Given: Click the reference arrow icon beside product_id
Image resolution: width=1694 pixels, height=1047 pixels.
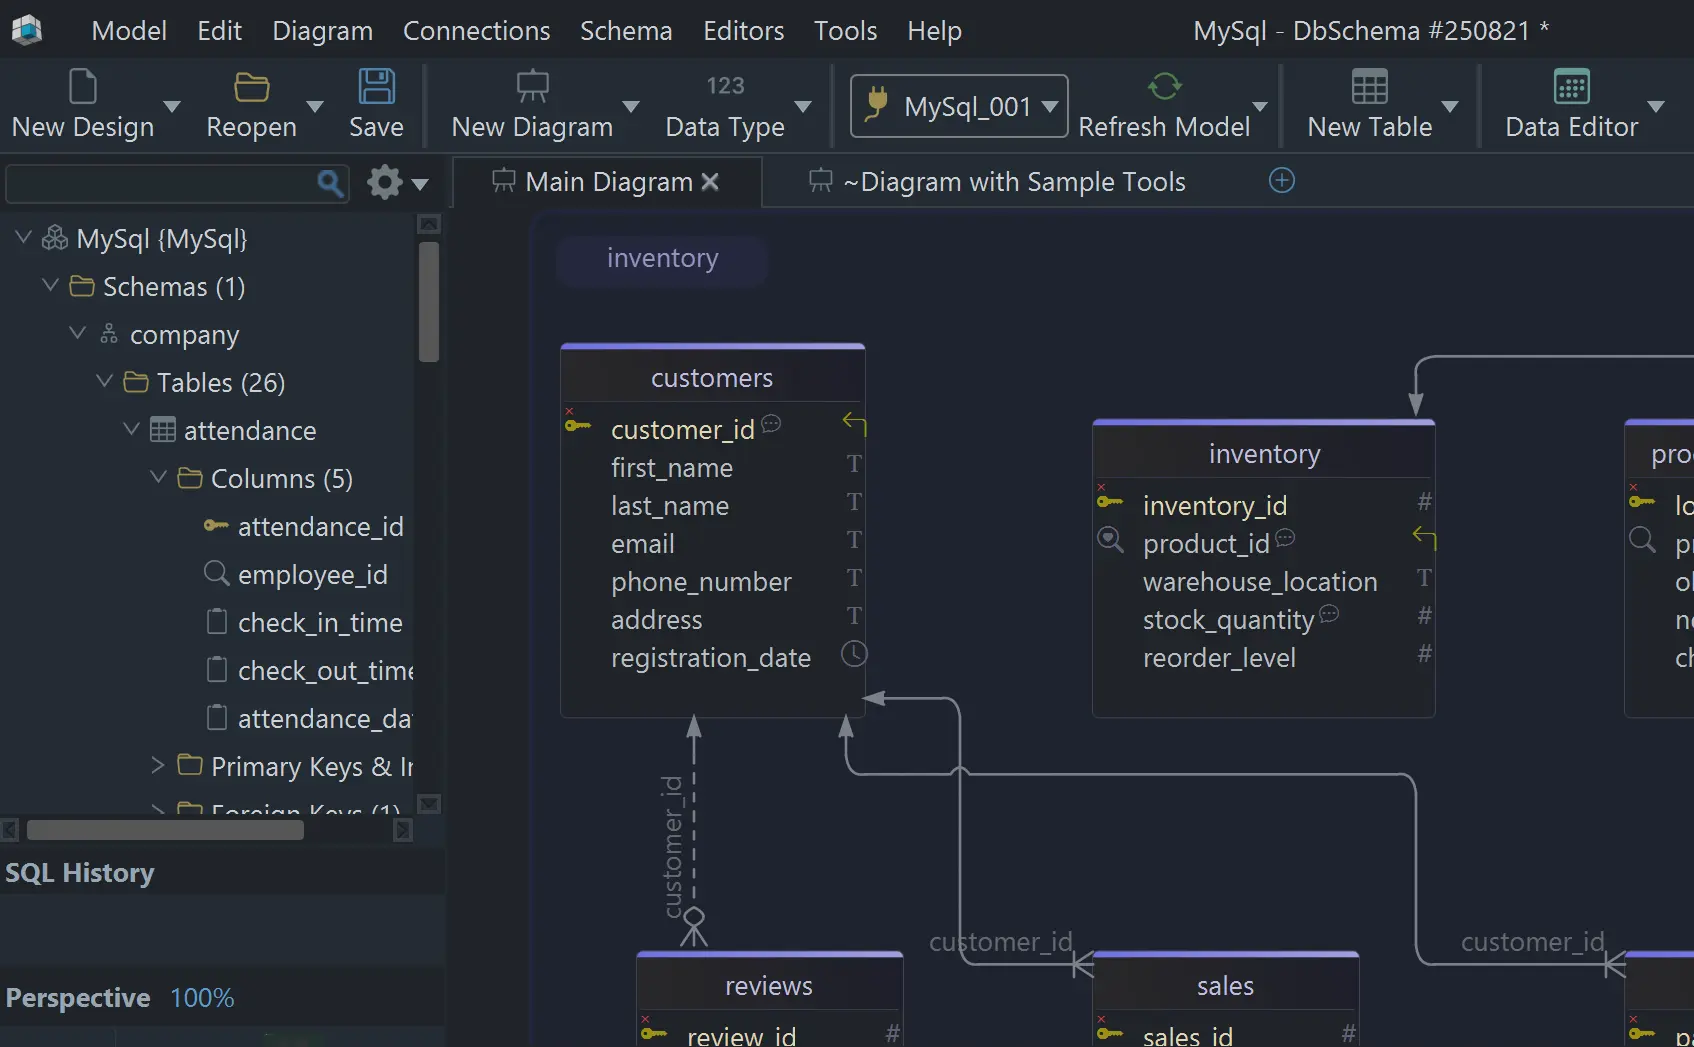Looking at the screenshot, I should click(1424, 538).
